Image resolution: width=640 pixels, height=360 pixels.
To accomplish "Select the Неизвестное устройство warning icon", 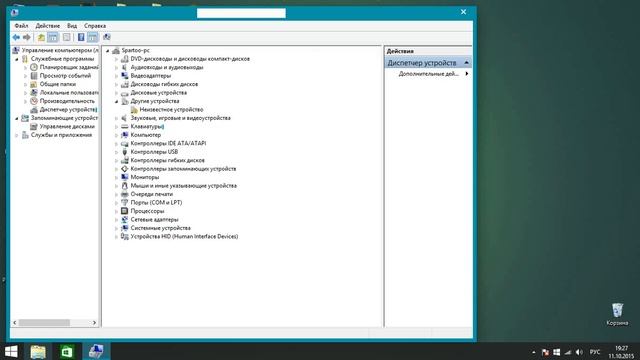I will (x=134, y=109).
